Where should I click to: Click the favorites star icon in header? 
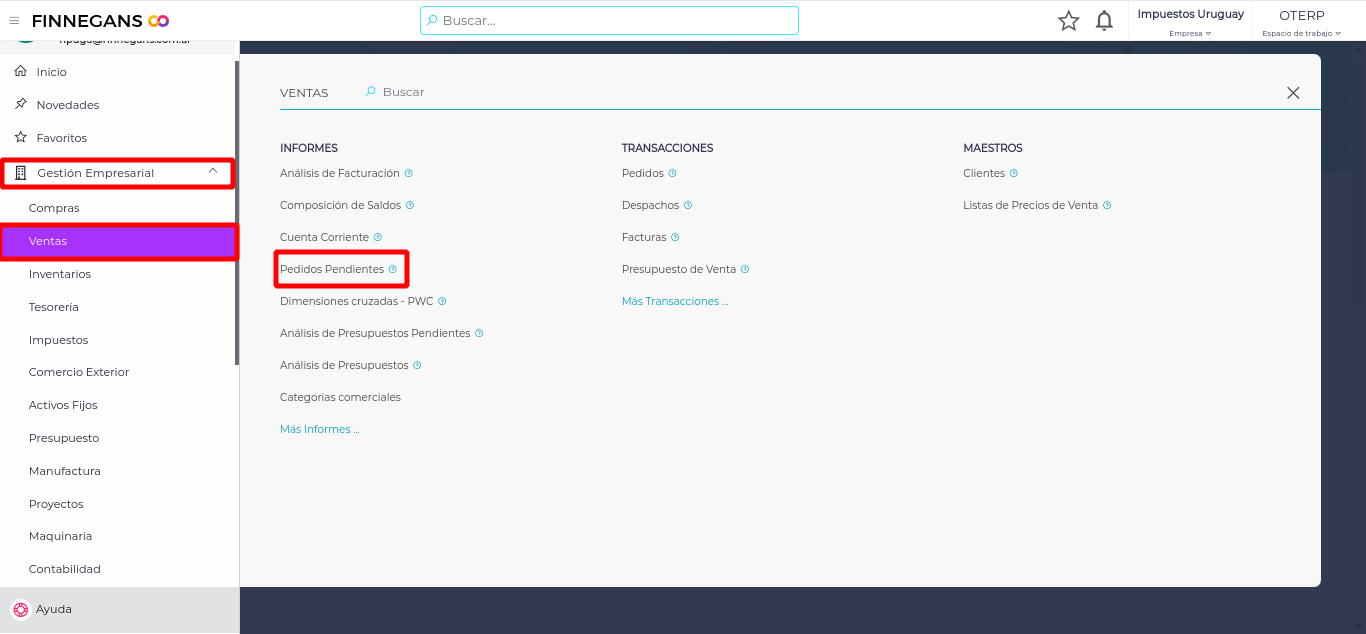click(x=1069, y=20)
